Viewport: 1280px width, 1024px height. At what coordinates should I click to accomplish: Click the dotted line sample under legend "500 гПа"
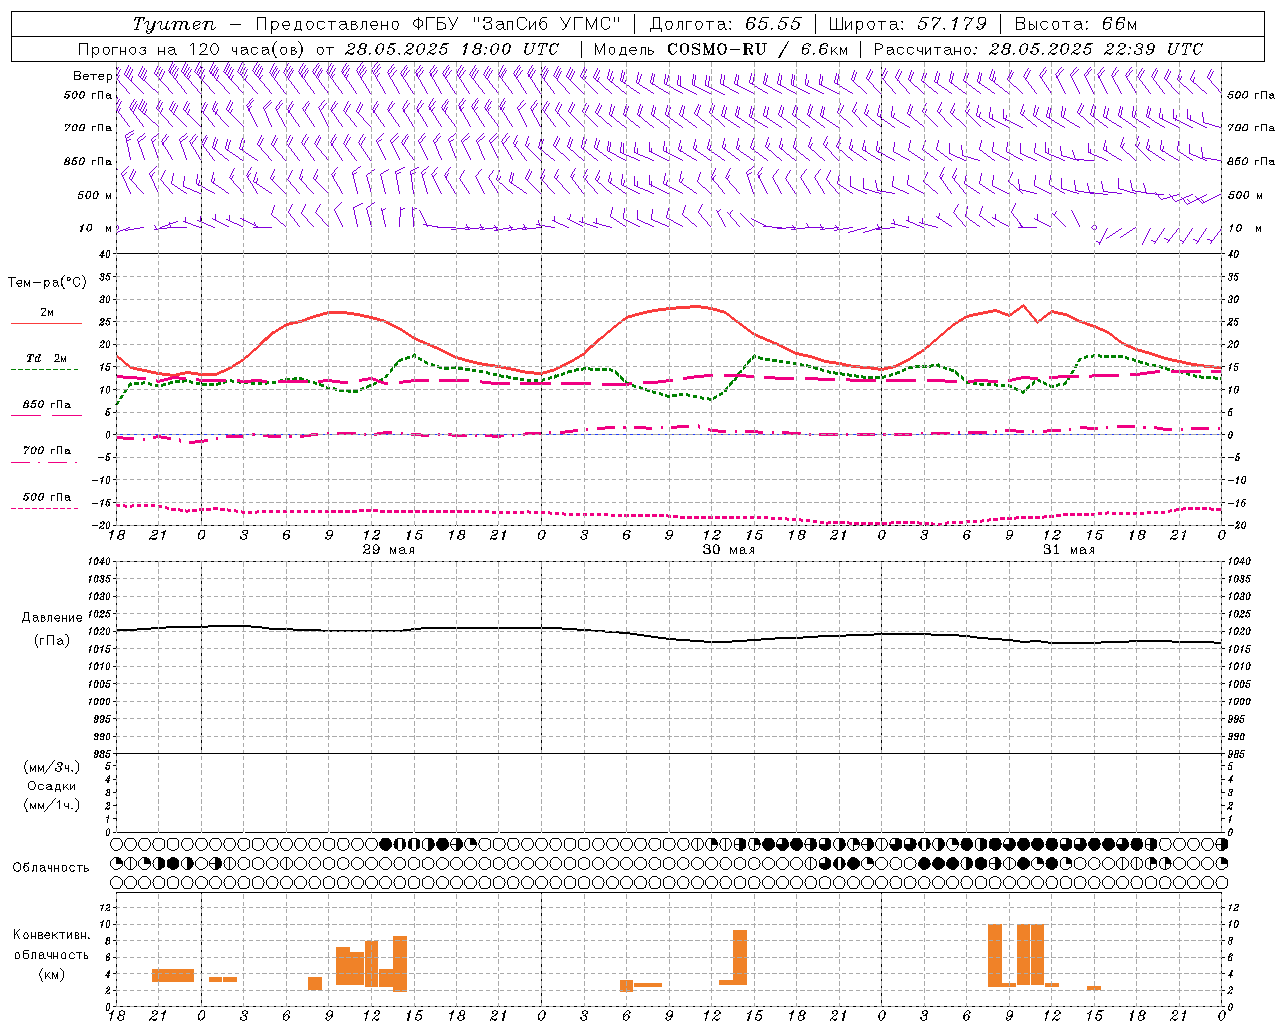[44, 508]
